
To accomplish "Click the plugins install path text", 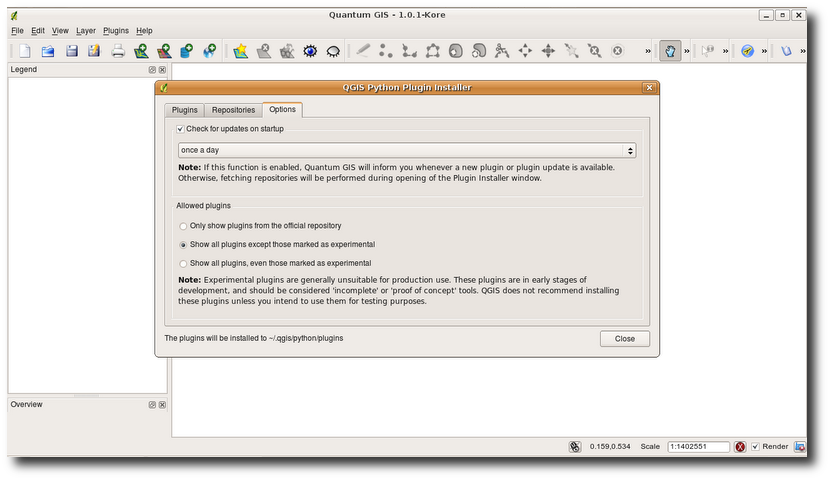I will tap(254, 338).
